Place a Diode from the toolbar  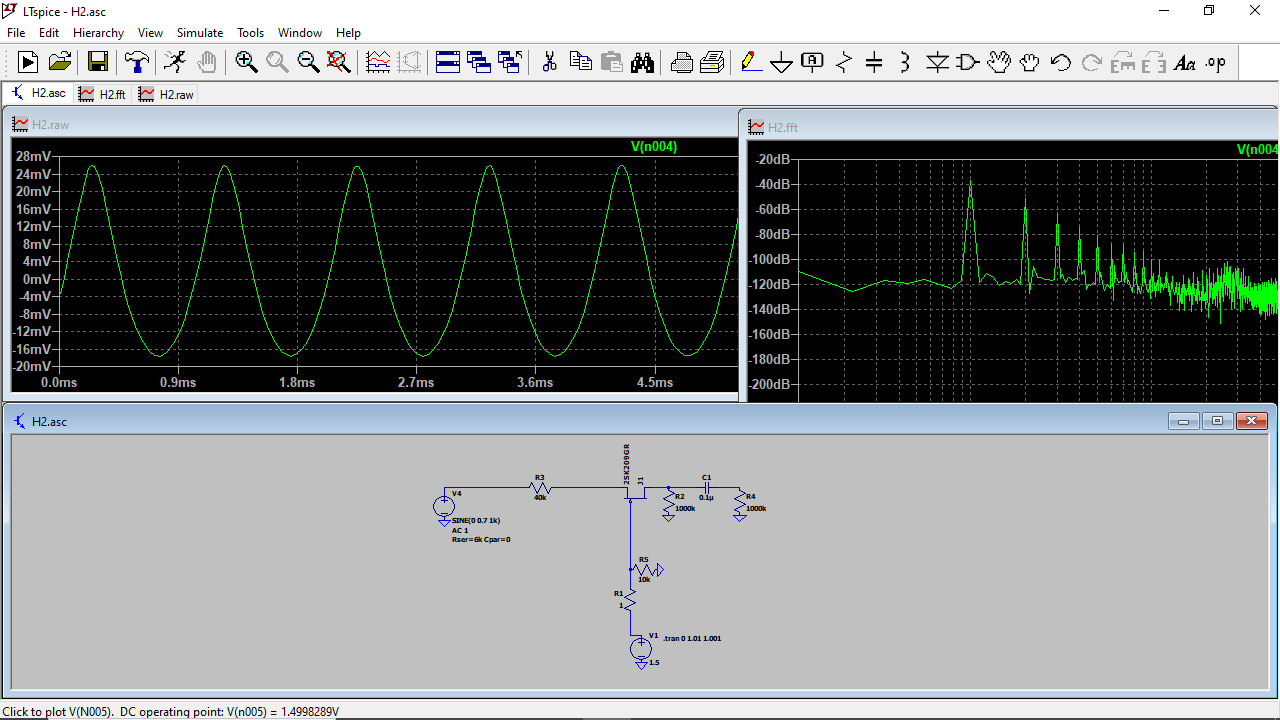tap(937, 62)
